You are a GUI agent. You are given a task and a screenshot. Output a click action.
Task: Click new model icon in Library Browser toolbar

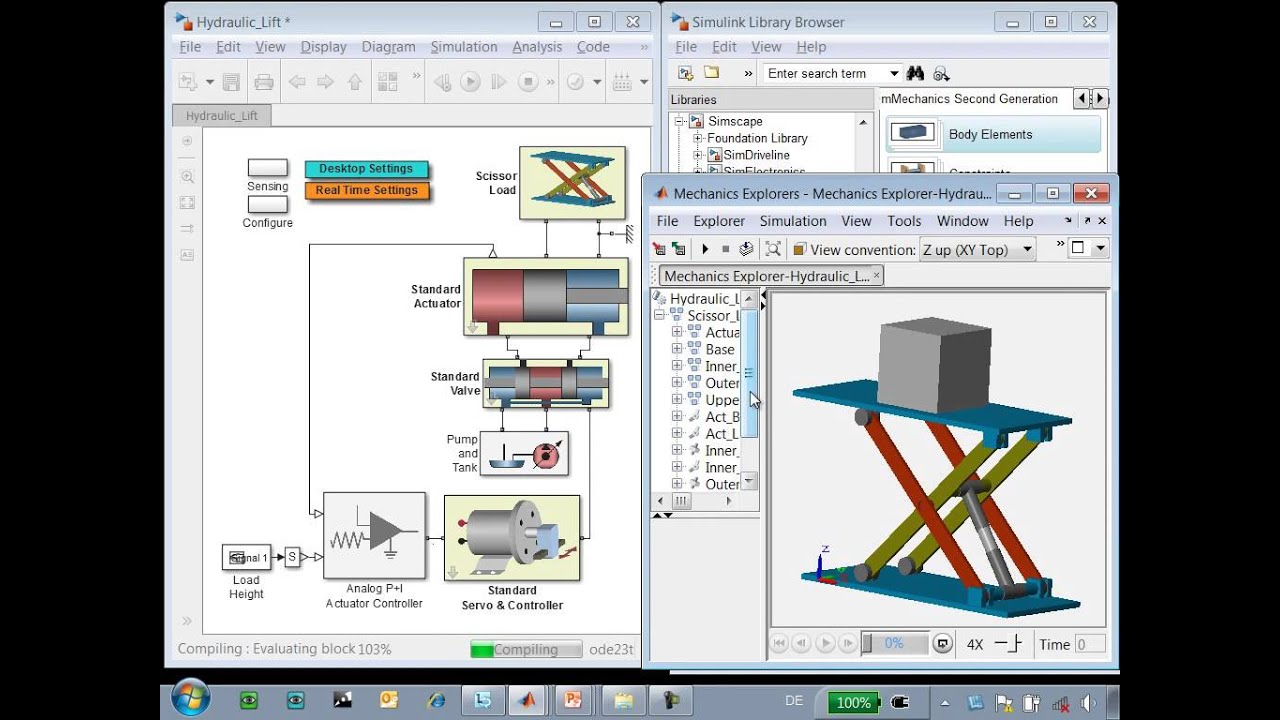[x=685, y=73]
